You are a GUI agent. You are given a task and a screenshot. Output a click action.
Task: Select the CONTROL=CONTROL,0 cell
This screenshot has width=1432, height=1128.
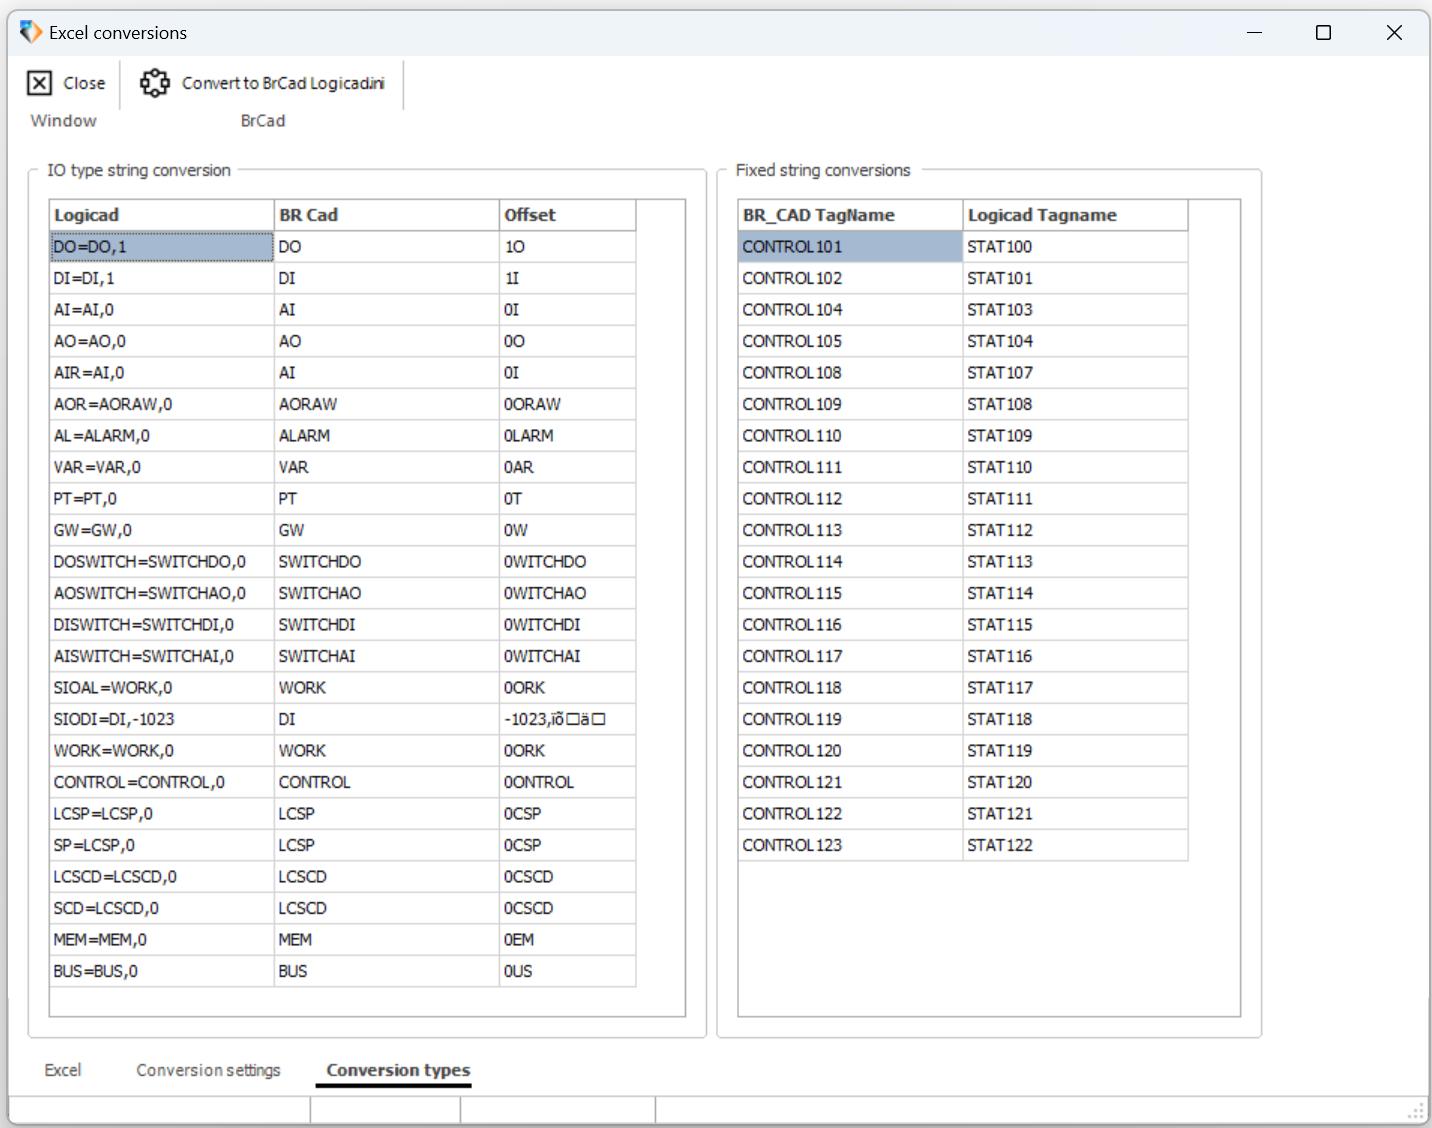[161, 782]
